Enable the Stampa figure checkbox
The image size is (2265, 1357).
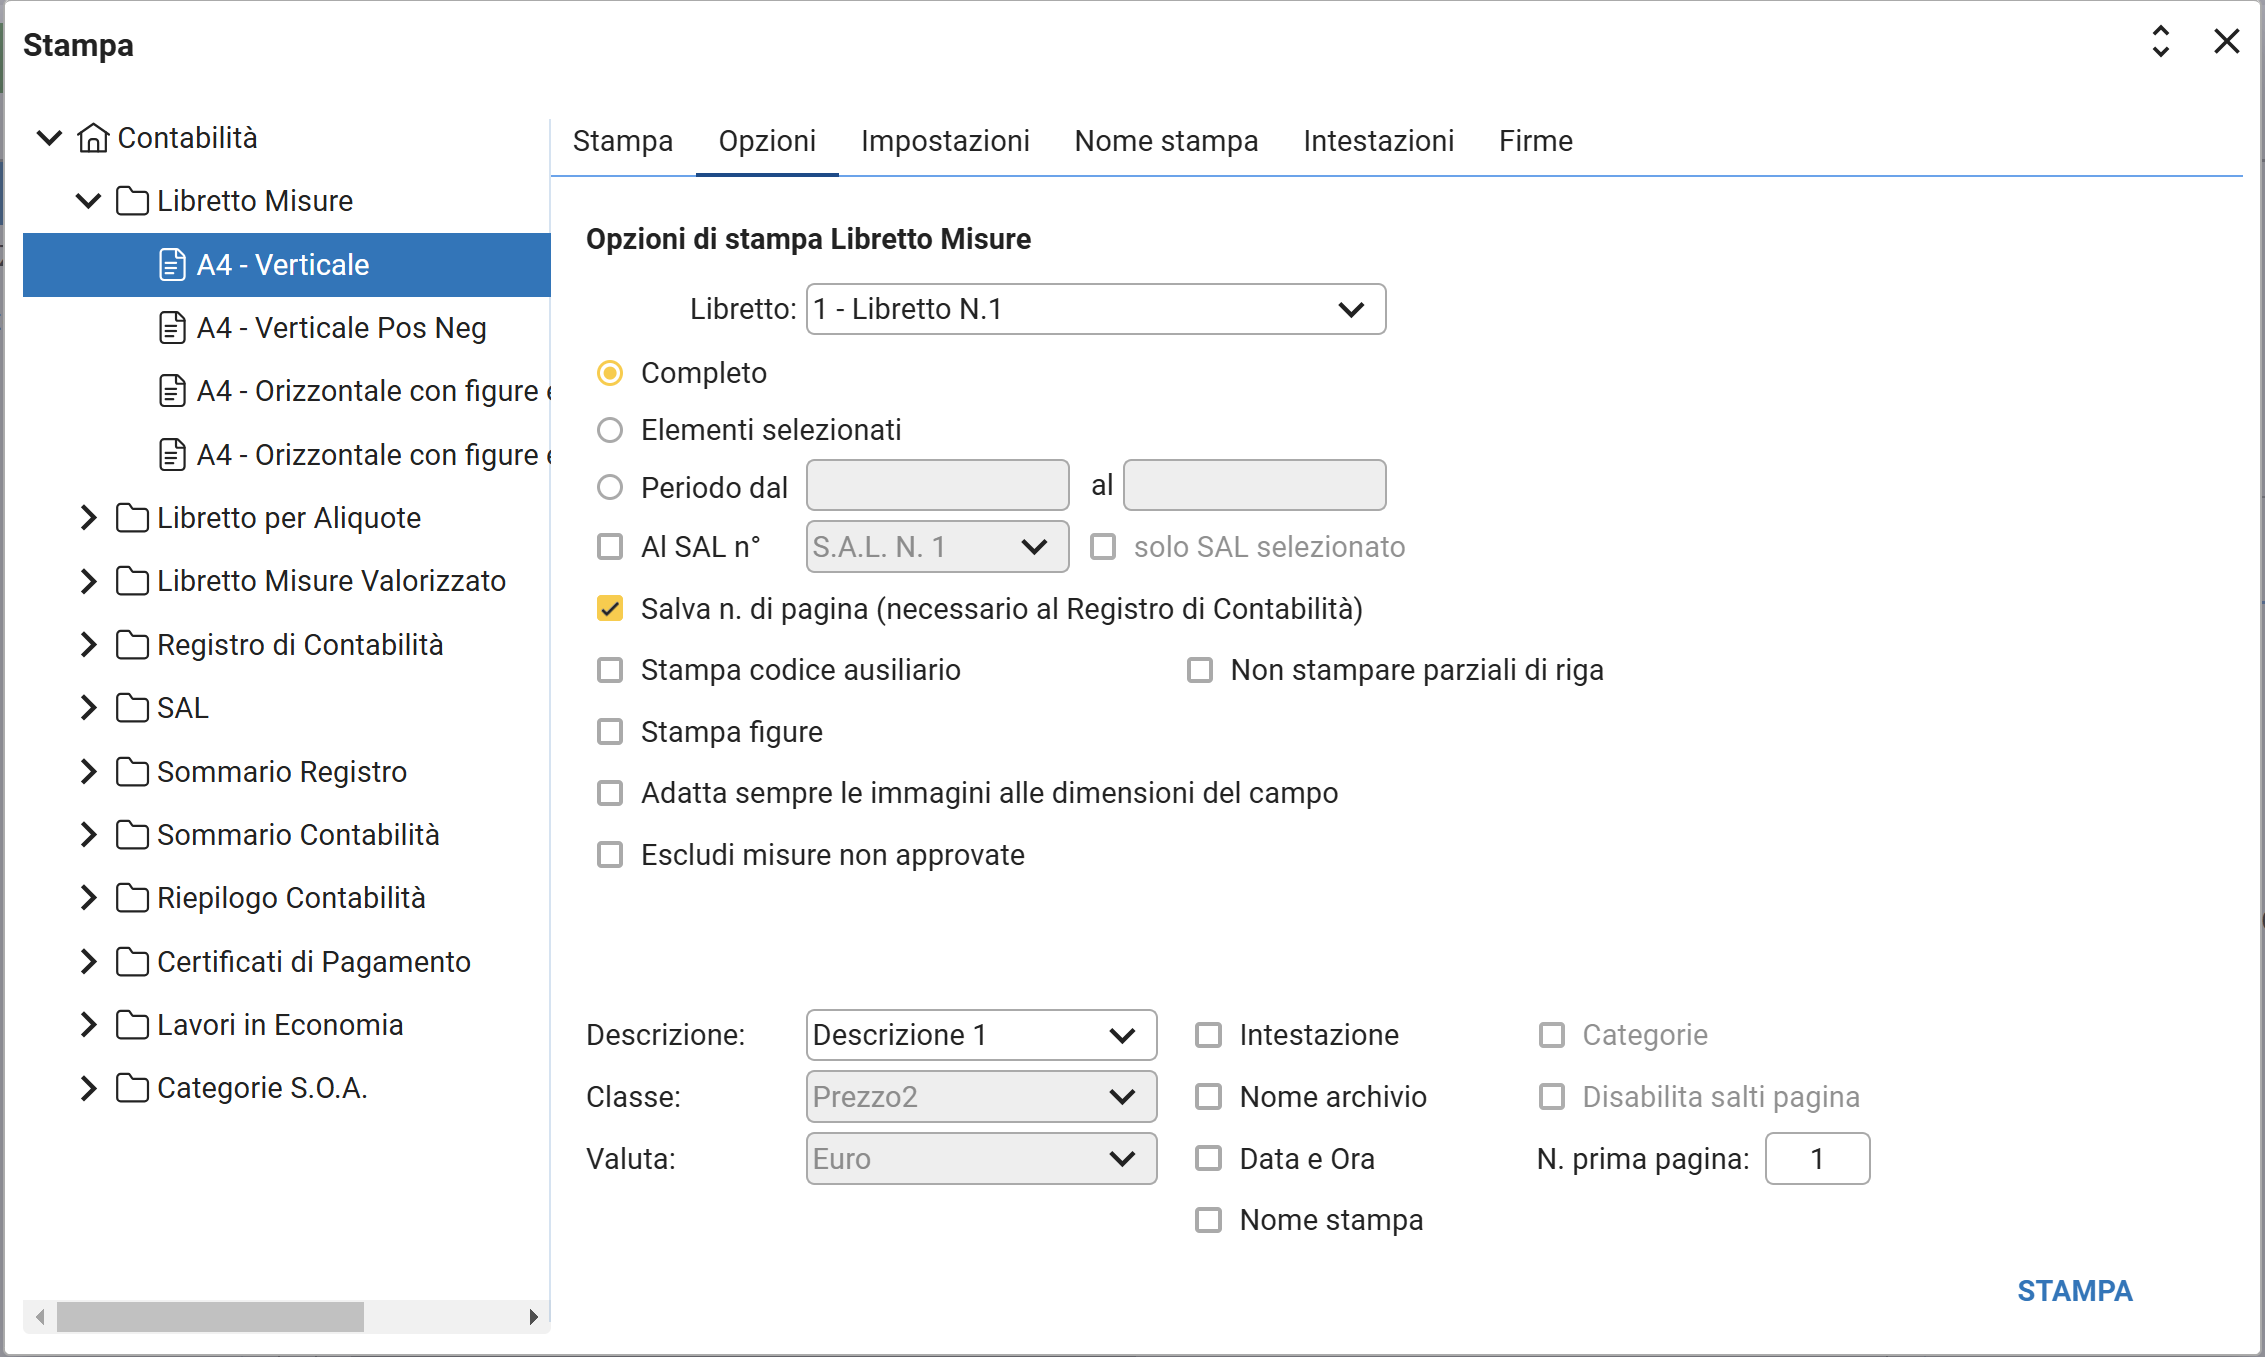coord(610,732)
